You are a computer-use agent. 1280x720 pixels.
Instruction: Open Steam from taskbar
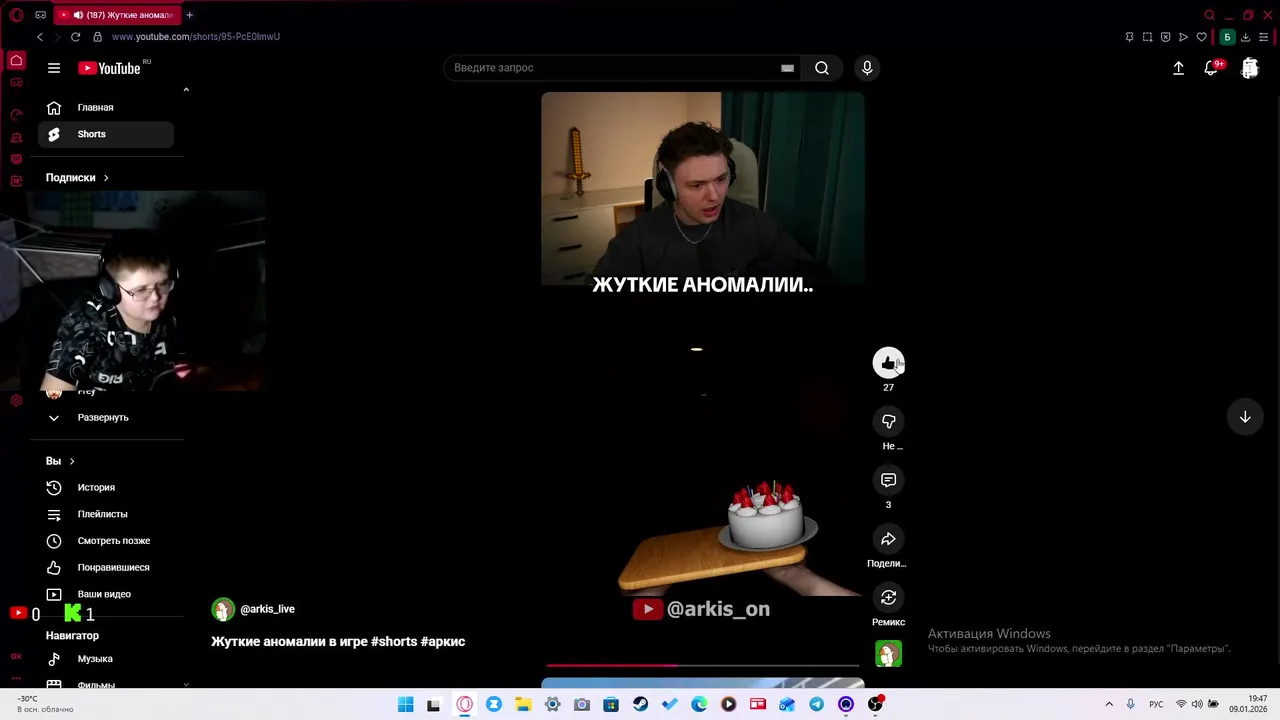(x=640, y=705)
